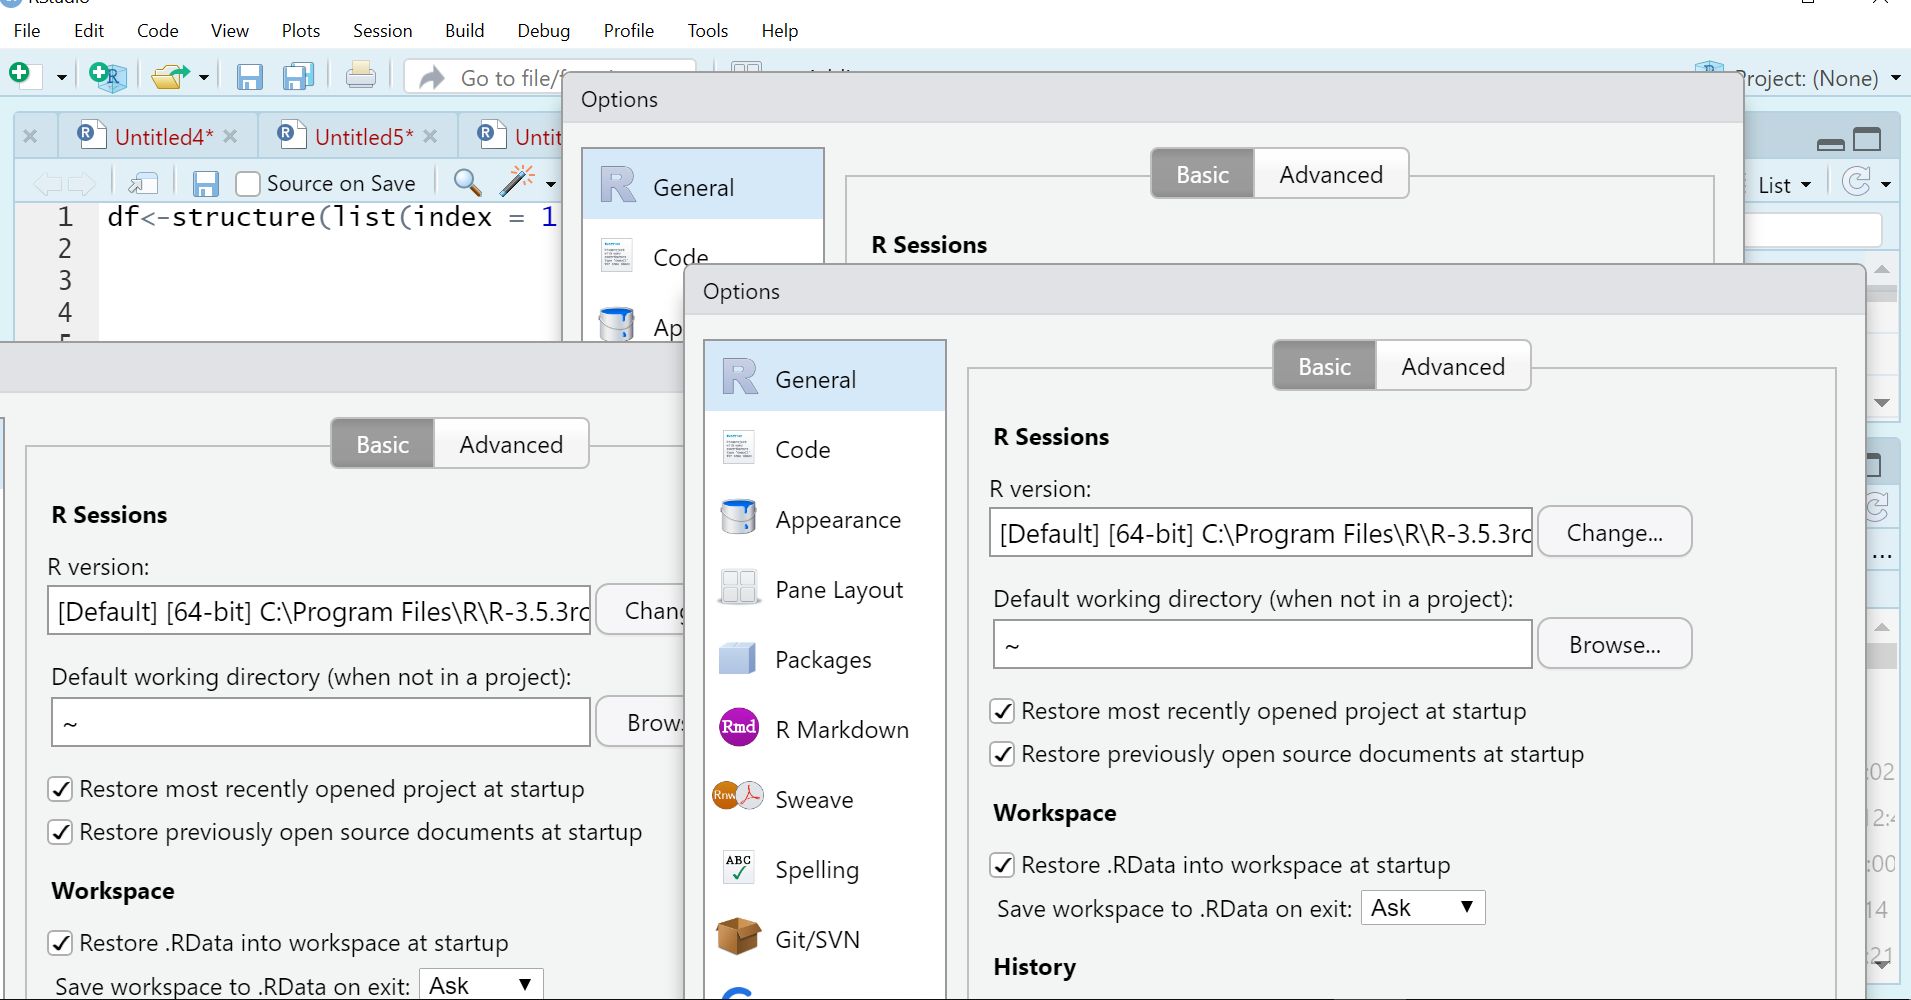Switch to the Advanced tab

coord(1452,366)
